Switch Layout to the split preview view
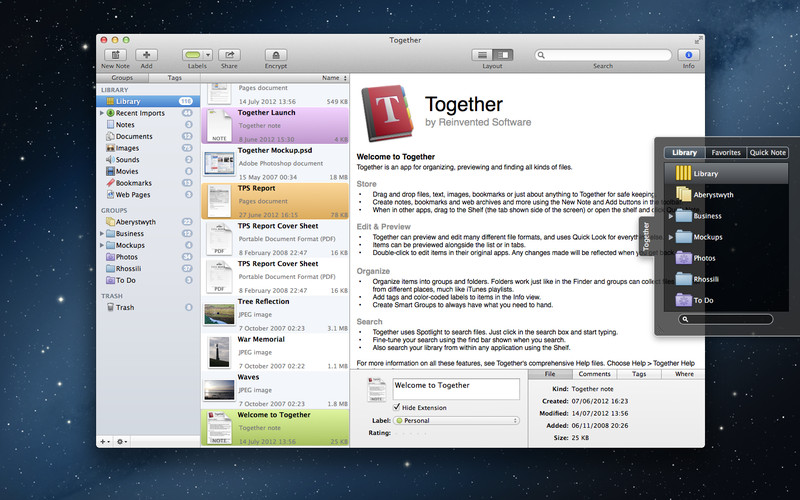Screen dimensions: 800x500 (503, 55)
